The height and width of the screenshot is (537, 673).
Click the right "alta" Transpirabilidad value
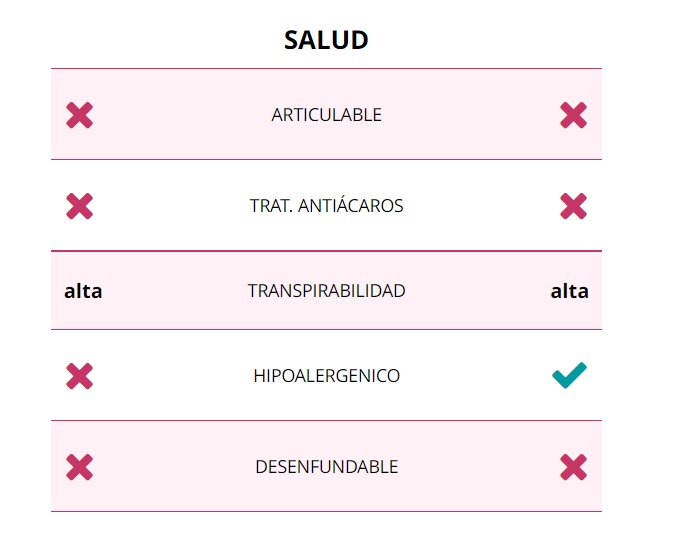569,292
